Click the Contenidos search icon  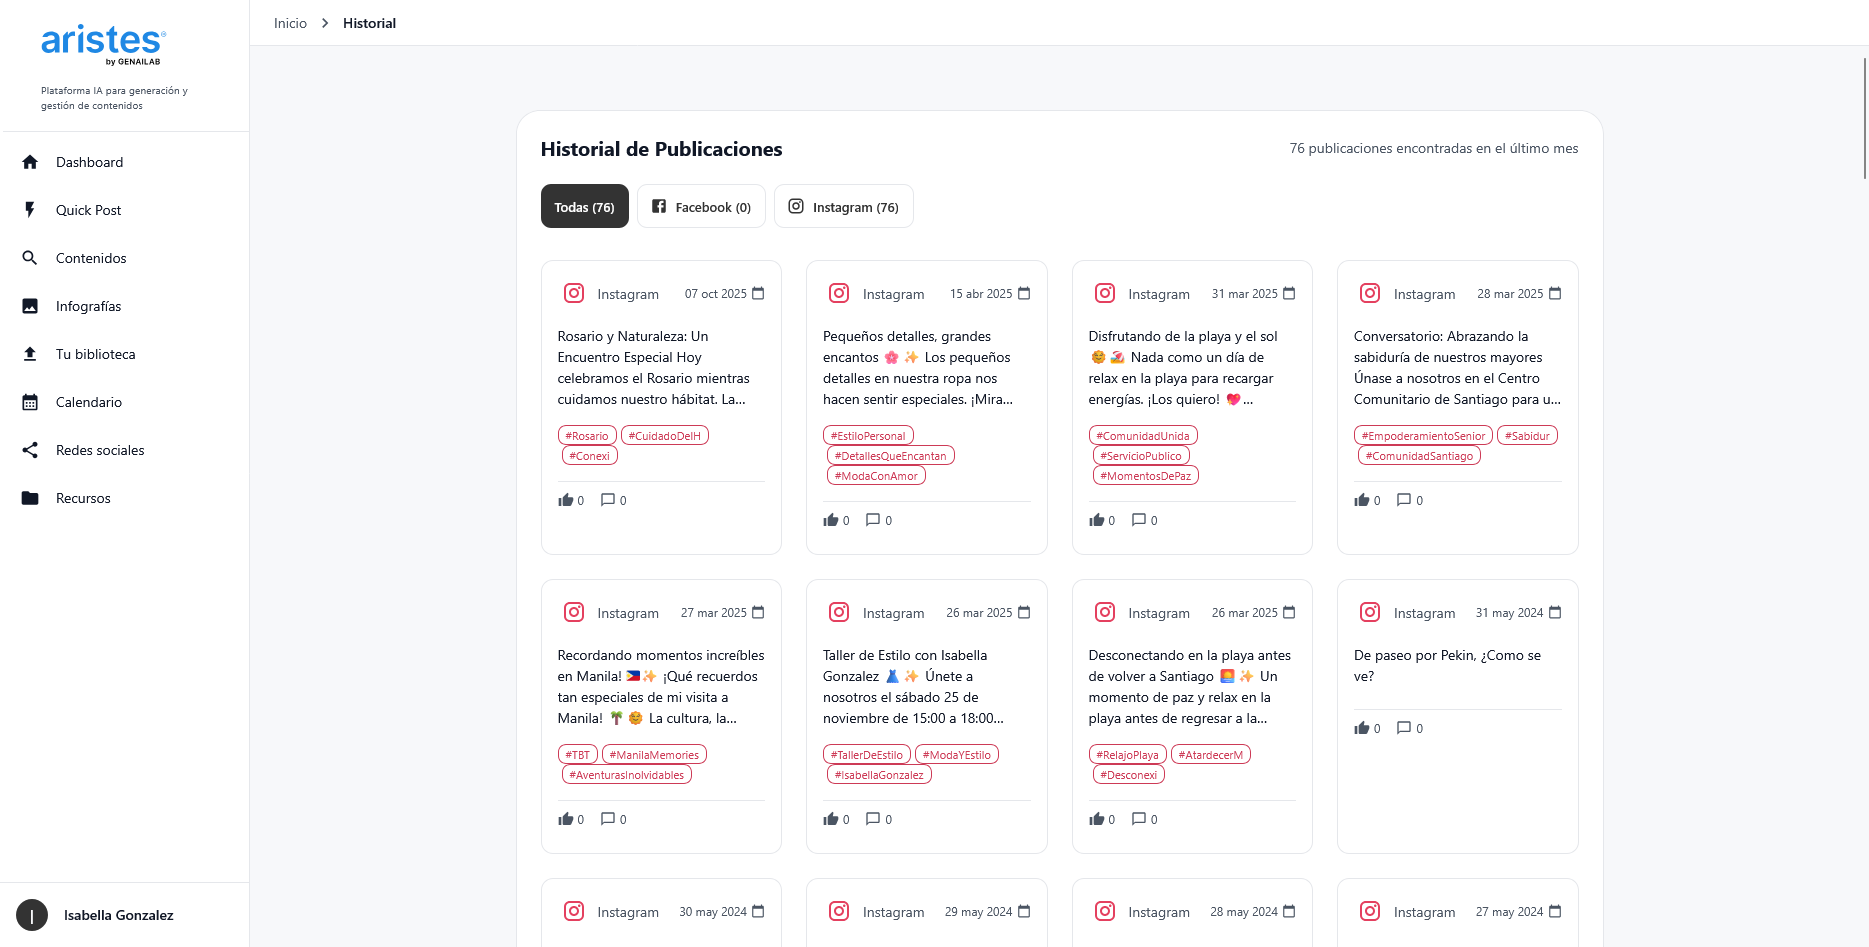30,258
